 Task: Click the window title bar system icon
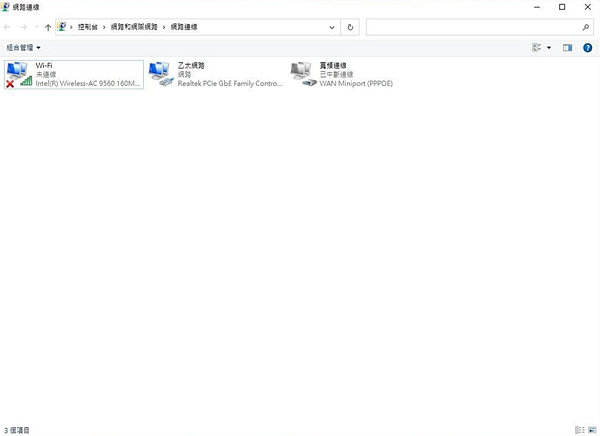pyautogui.click(x=5, y=7)
